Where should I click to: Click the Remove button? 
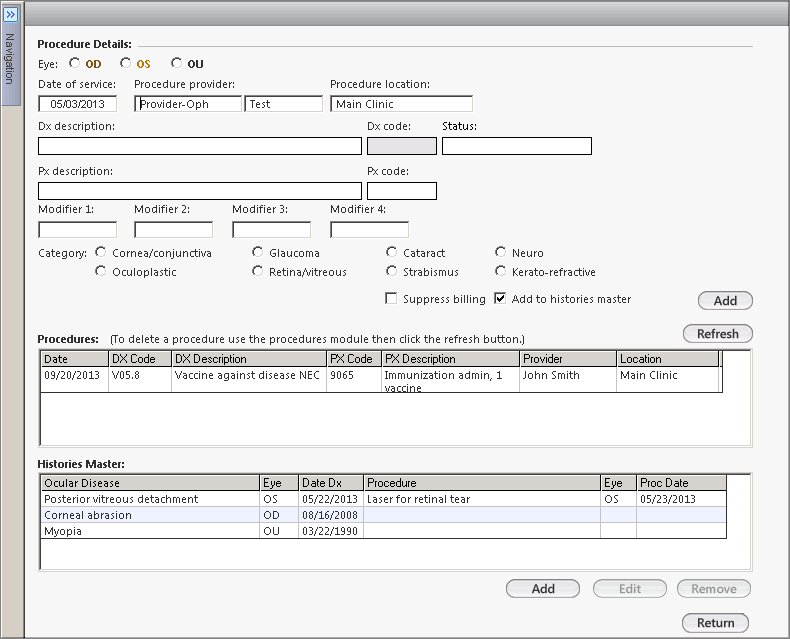click(714, 589)
